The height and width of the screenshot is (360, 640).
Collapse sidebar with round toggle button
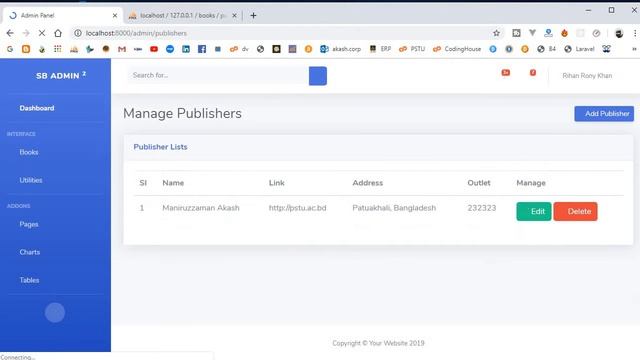[55, 313]
